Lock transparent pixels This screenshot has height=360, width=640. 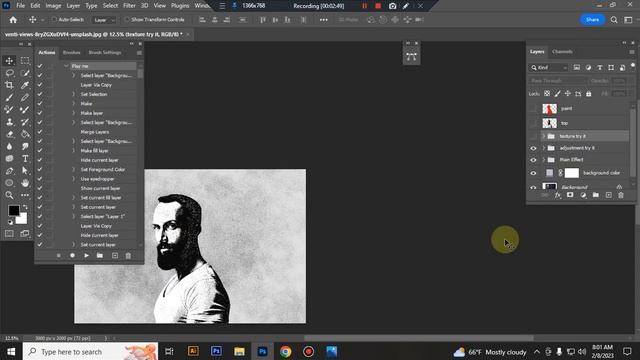point(547,94)
